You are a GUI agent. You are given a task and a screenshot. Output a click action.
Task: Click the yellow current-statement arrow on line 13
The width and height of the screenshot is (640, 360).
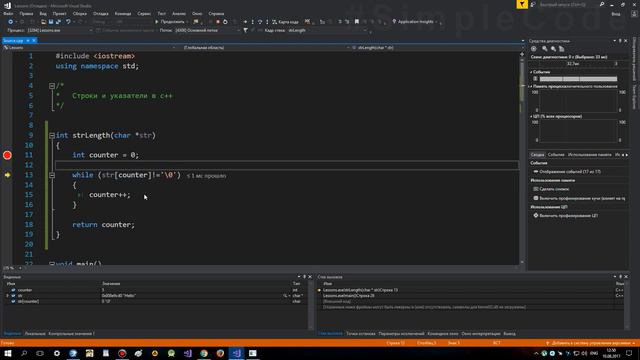(7, 175)
